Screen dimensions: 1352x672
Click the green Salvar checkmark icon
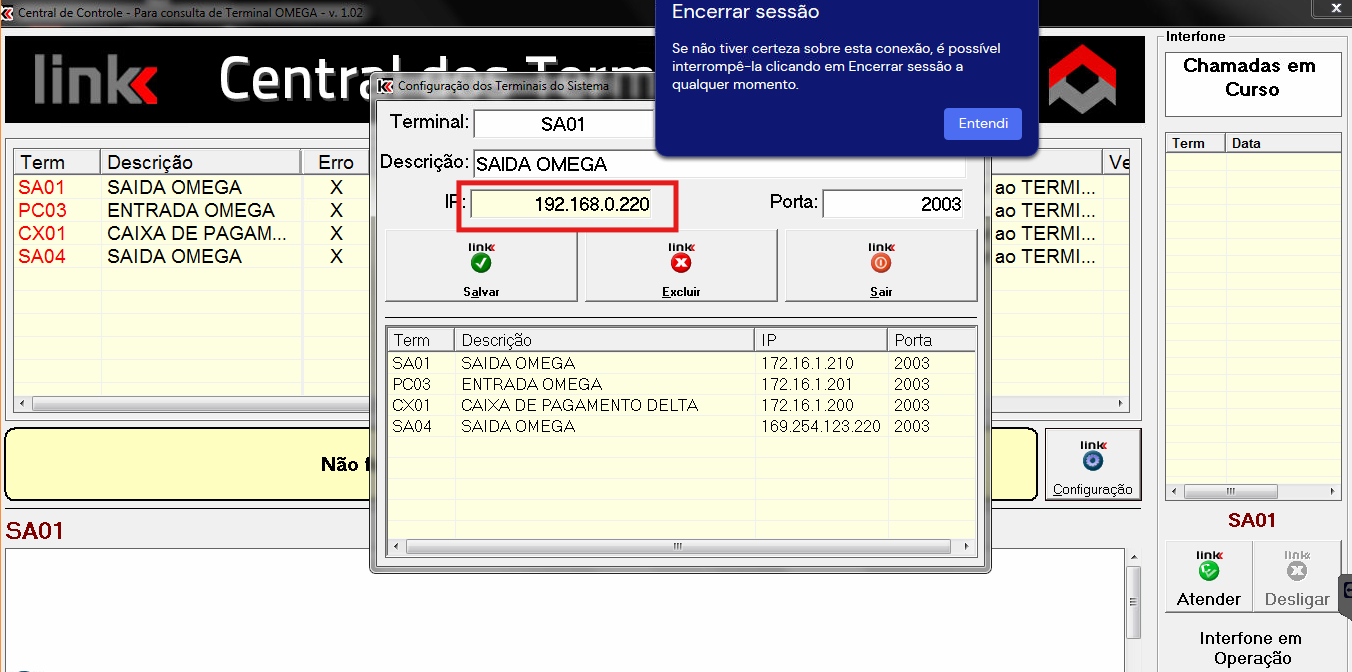click(481, 262)
